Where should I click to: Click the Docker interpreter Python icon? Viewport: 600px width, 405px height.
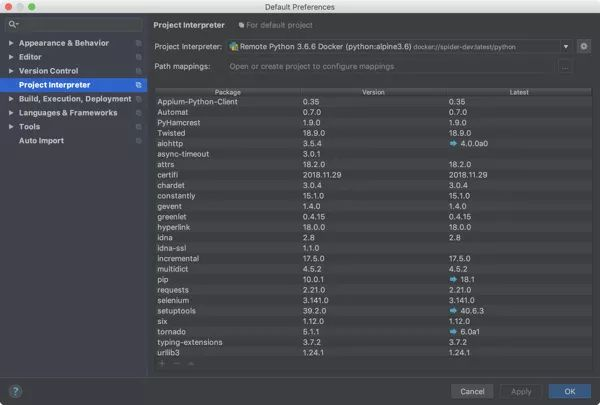pos(233,47)
